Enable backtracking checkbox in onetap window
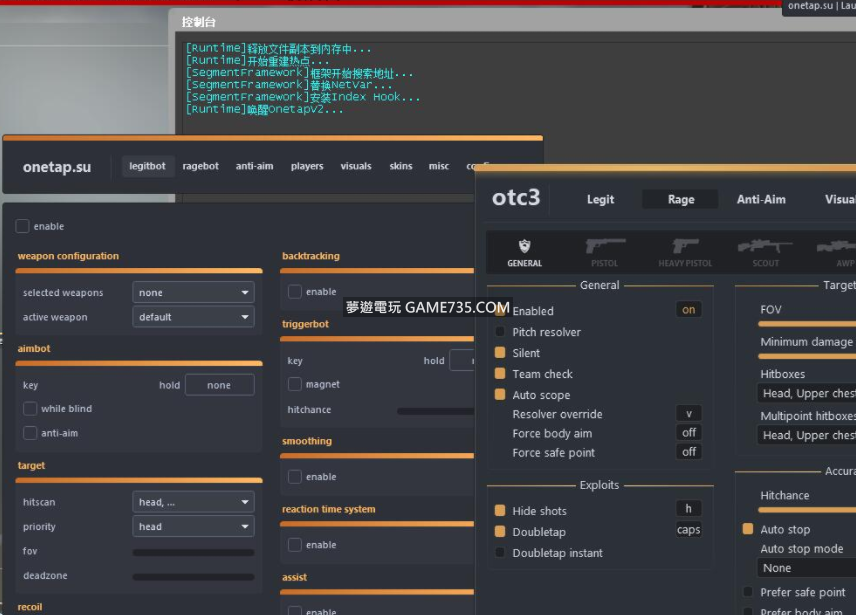Viewport: 856px width, 615px height. [295, 291]
